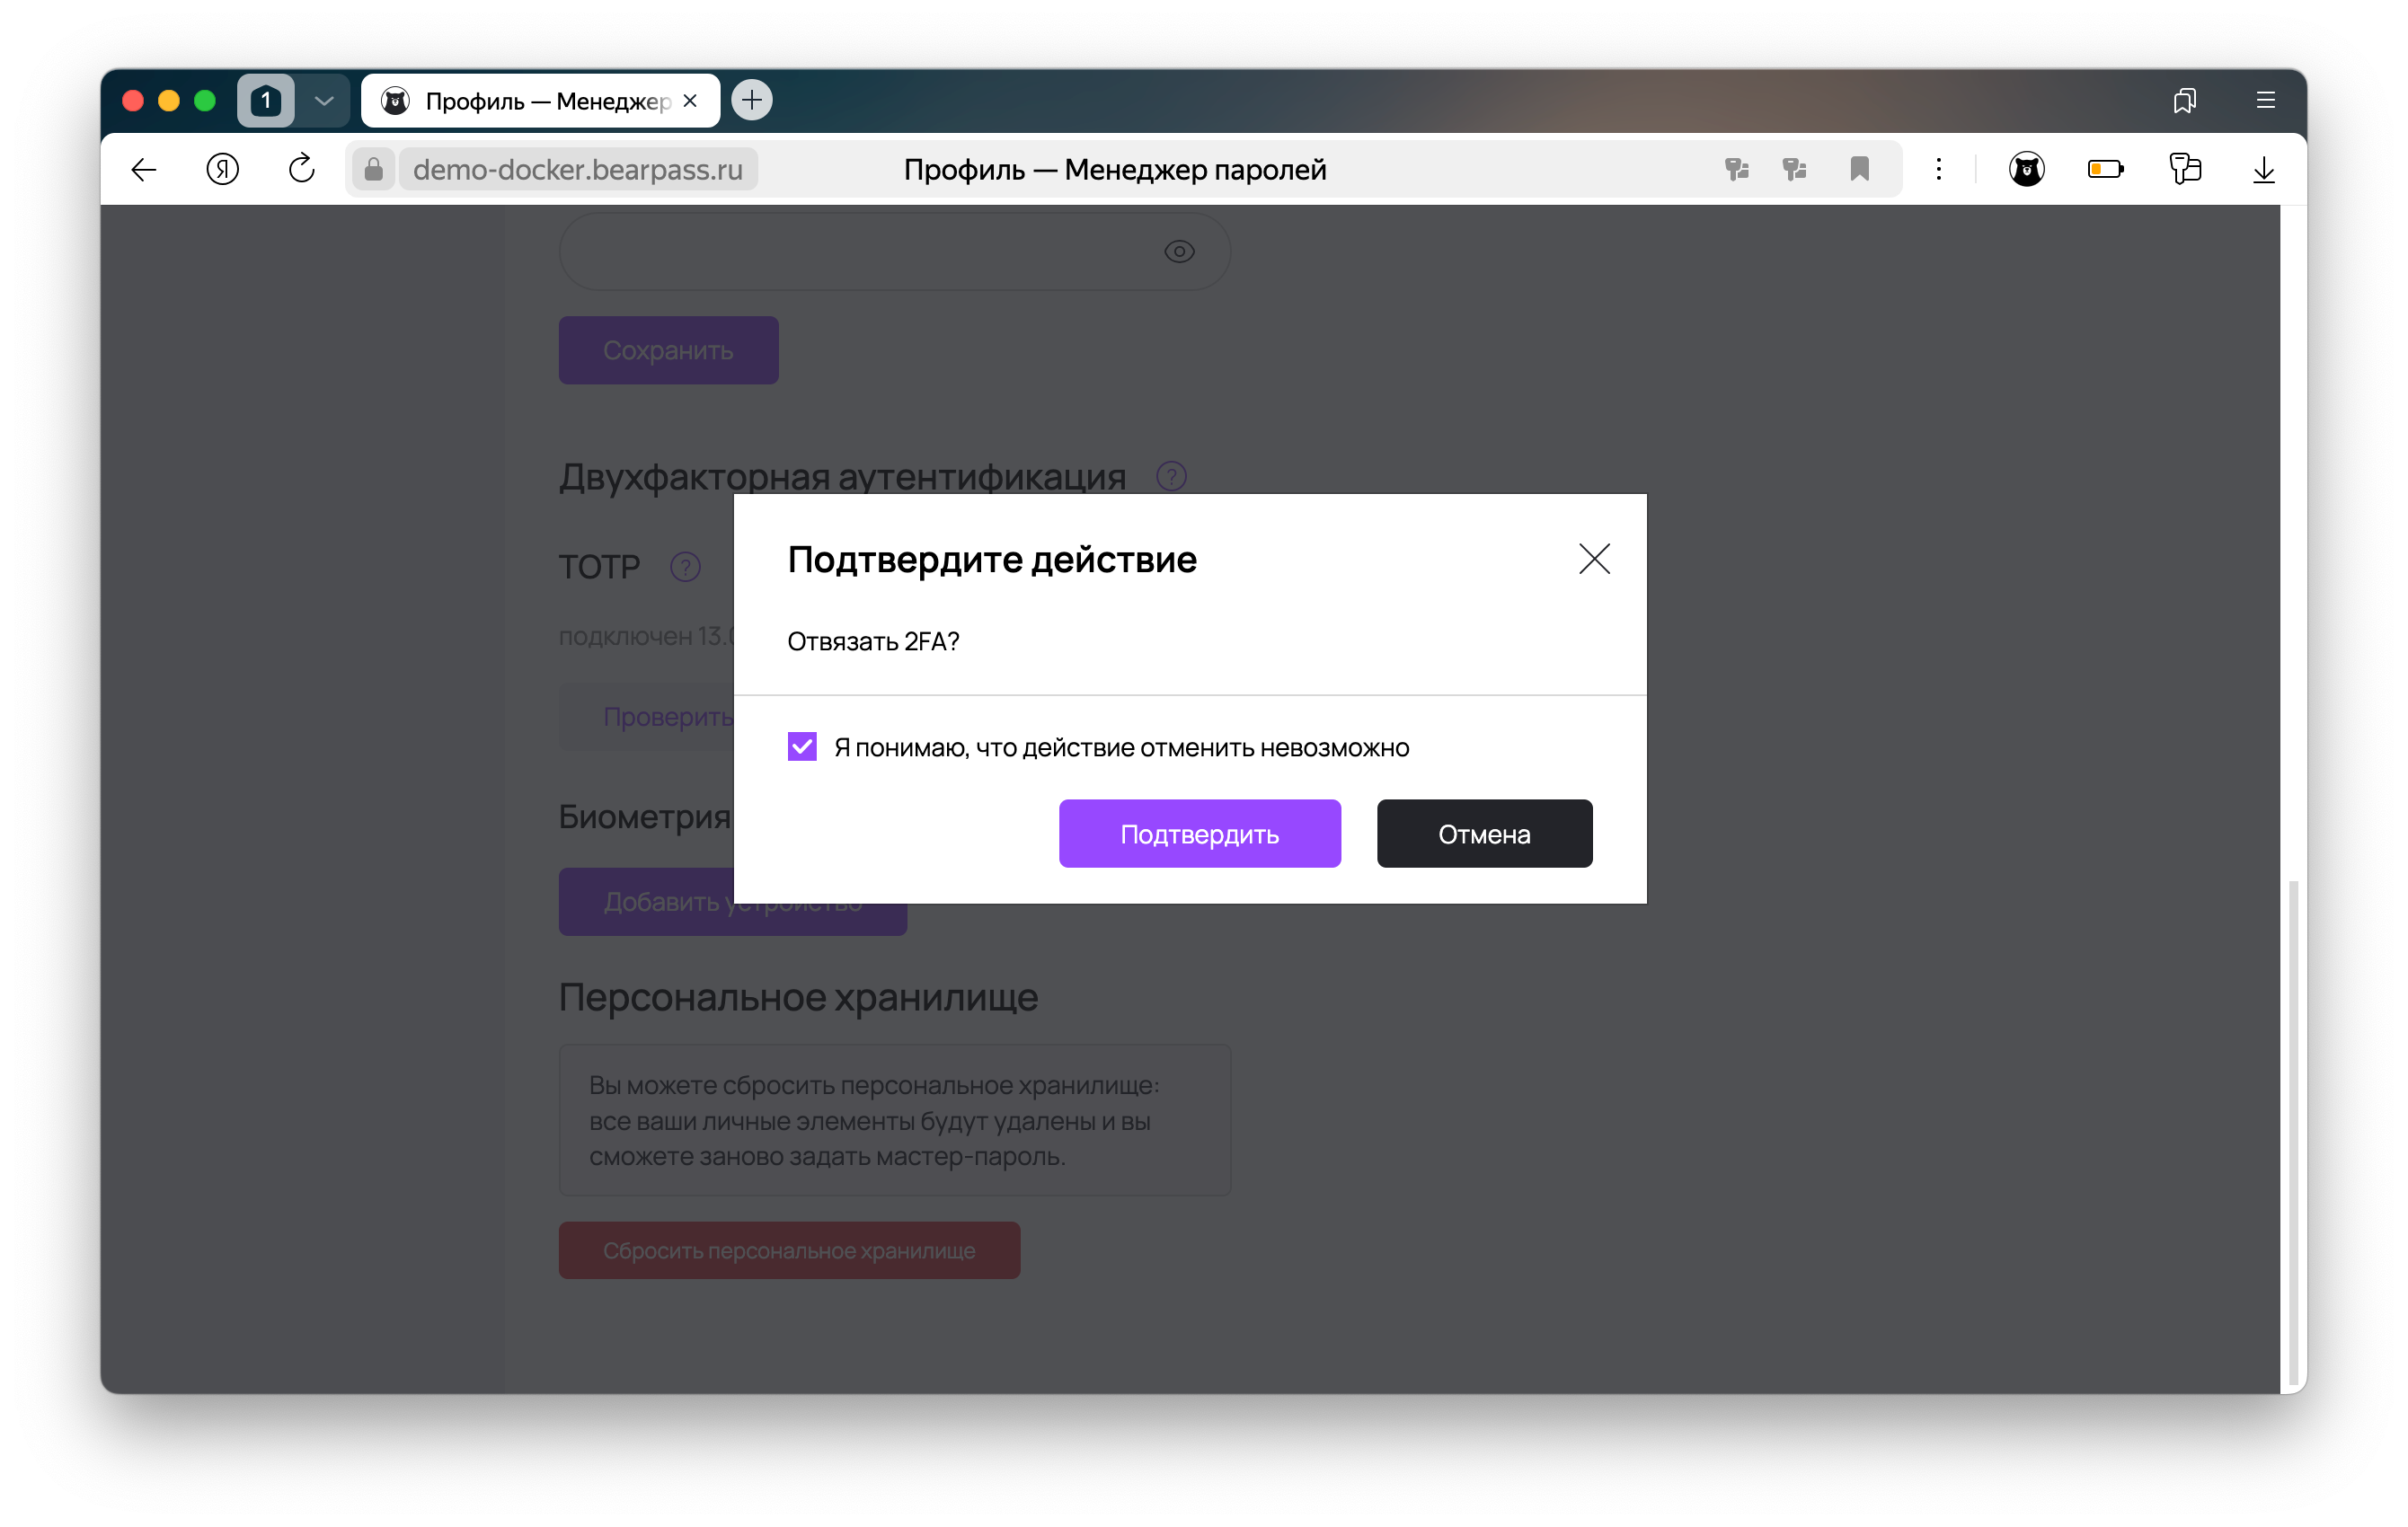Viewport: 2408px width, 1527px height.
Task: Reload the page with the refresh icon
Action: 301,169
